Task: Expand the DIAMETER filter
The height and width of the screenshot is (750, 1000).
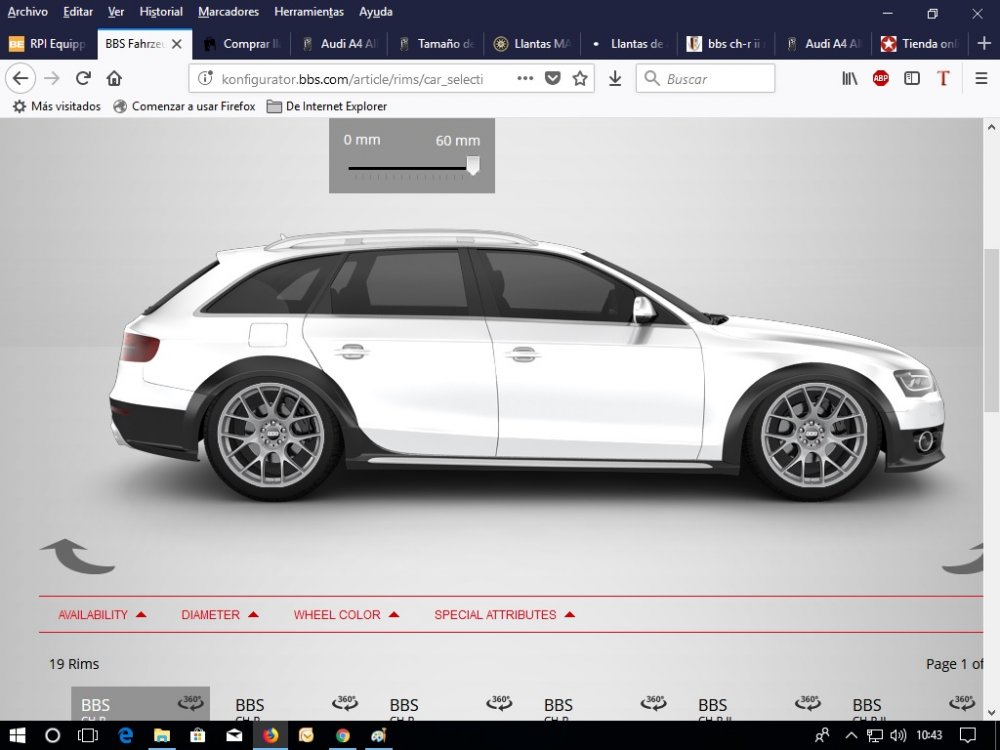Action: point(219,615)
